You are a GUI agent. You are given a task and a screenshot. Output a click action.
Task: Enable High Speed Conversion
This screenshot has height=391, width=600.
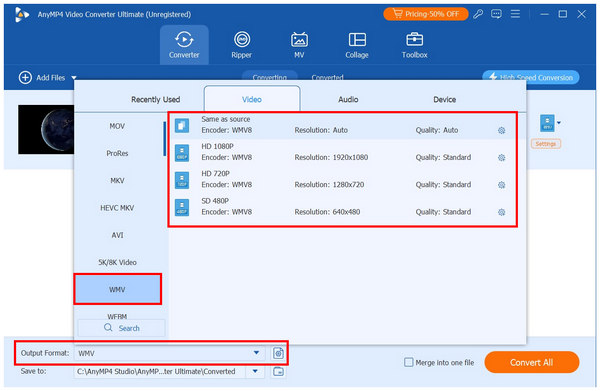531,77
